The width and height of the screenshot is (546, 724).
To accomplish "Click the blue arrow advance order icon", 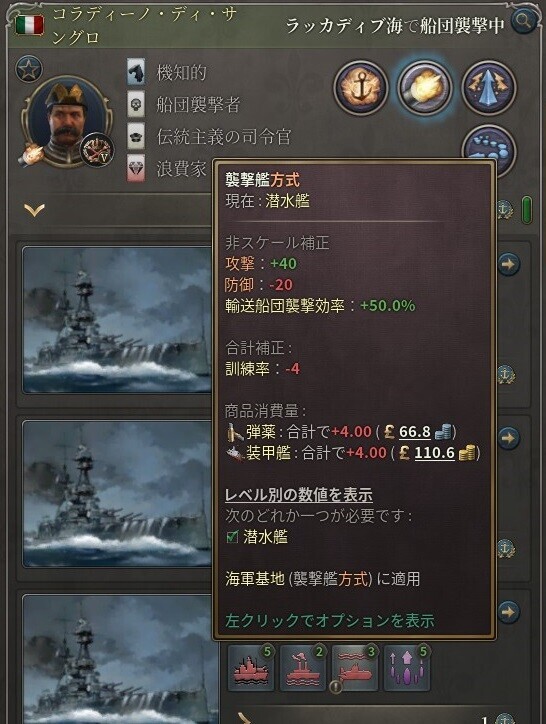I will click(489, 88).
